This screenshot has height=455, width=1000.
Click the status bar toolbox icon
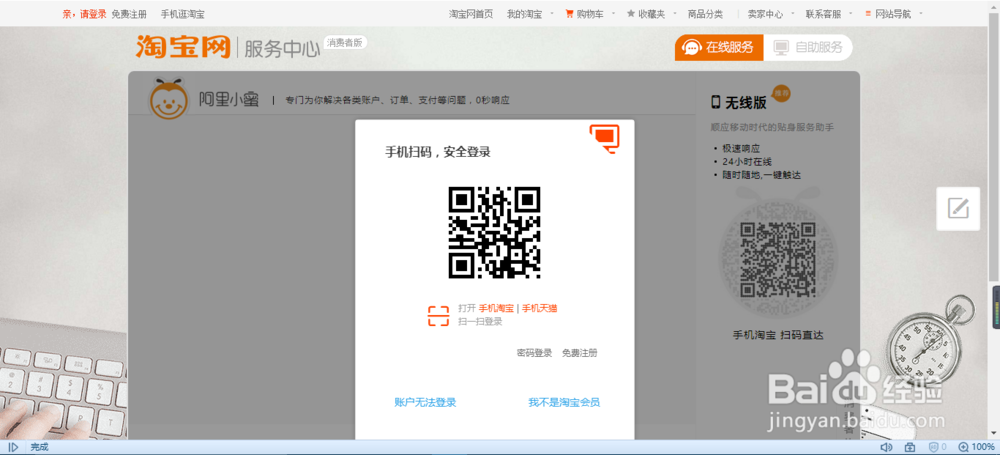tap(910, 447)
